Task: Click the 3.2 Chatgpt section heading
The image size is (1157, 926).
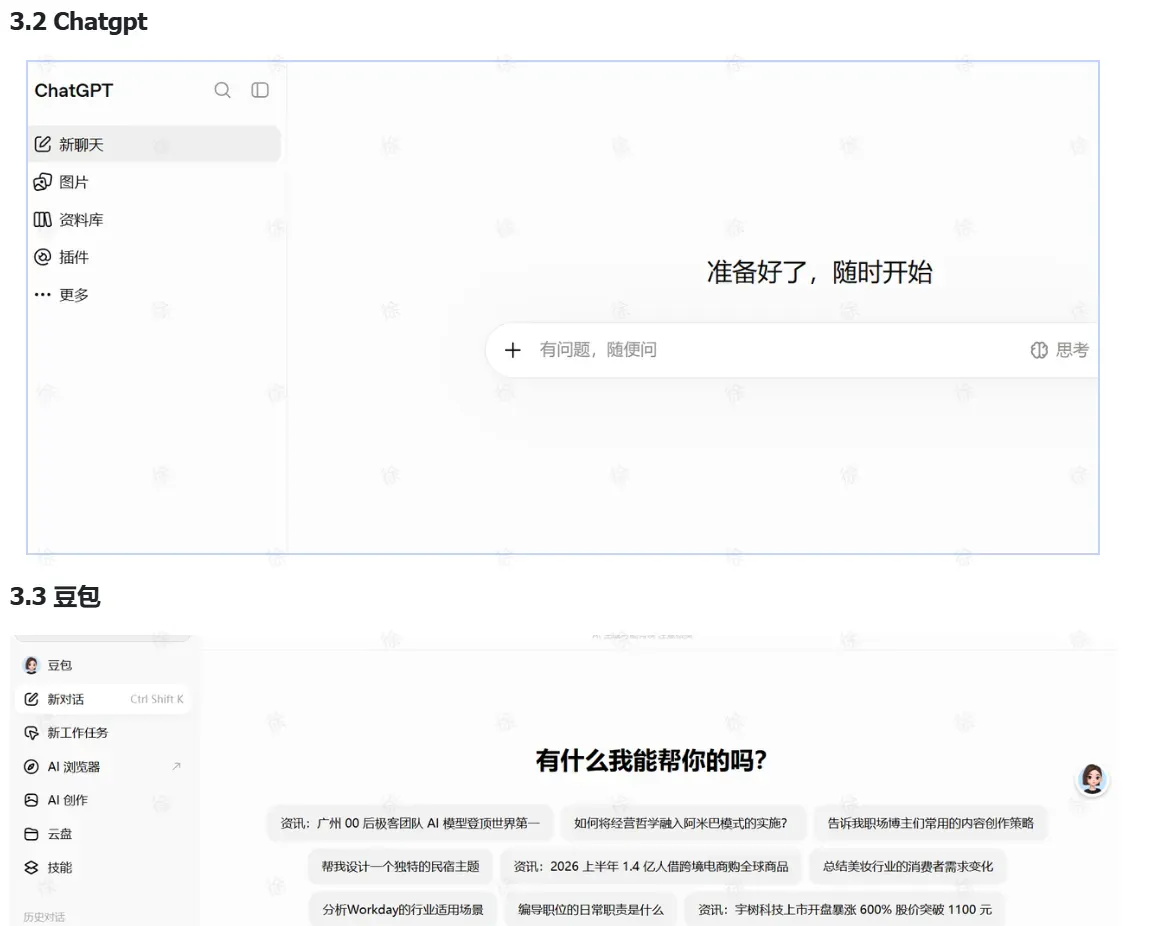Action: point(78,21)
